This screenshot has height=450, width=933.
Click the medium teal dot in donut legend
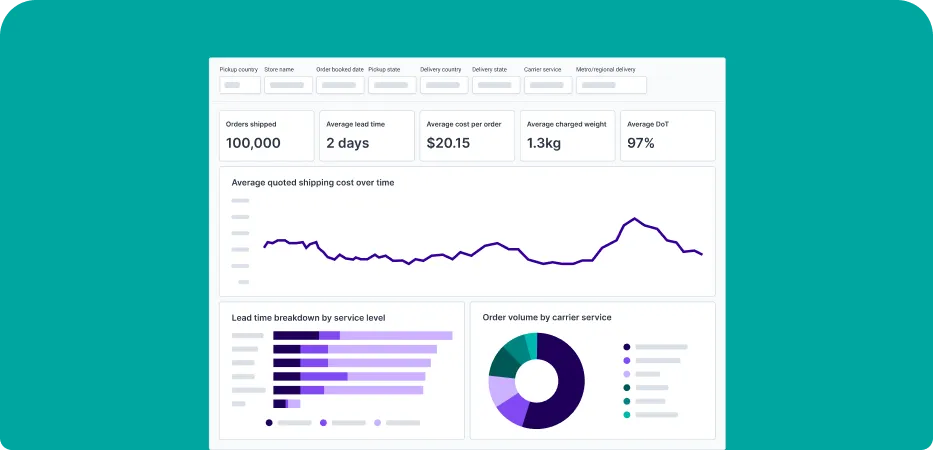coord(627,401)
